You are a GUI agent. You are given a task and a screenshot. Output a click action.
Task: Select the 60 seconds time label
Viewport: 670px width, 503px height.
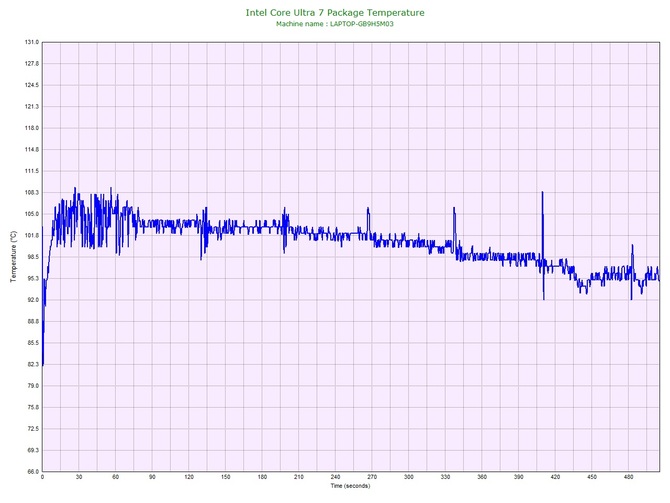(x=115, y=477)
